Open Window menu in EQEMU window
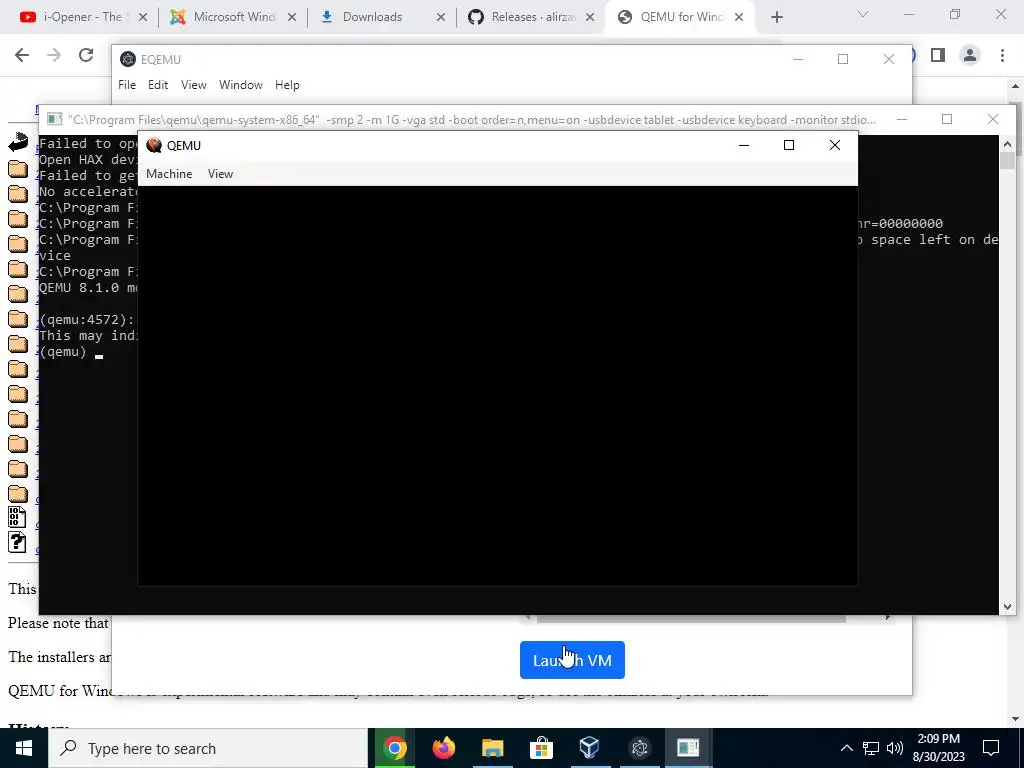This screenshot has height=768, width=1024. [x=240, y=85]
